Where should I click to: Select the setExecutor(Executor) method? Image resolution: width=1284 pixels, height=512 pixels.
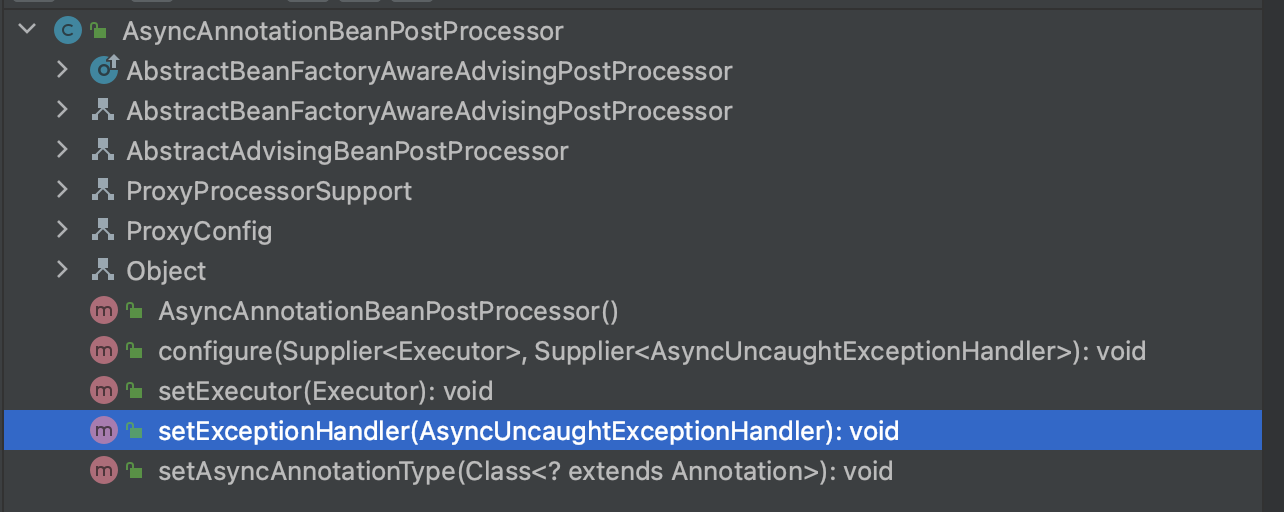tap(325, 391)
